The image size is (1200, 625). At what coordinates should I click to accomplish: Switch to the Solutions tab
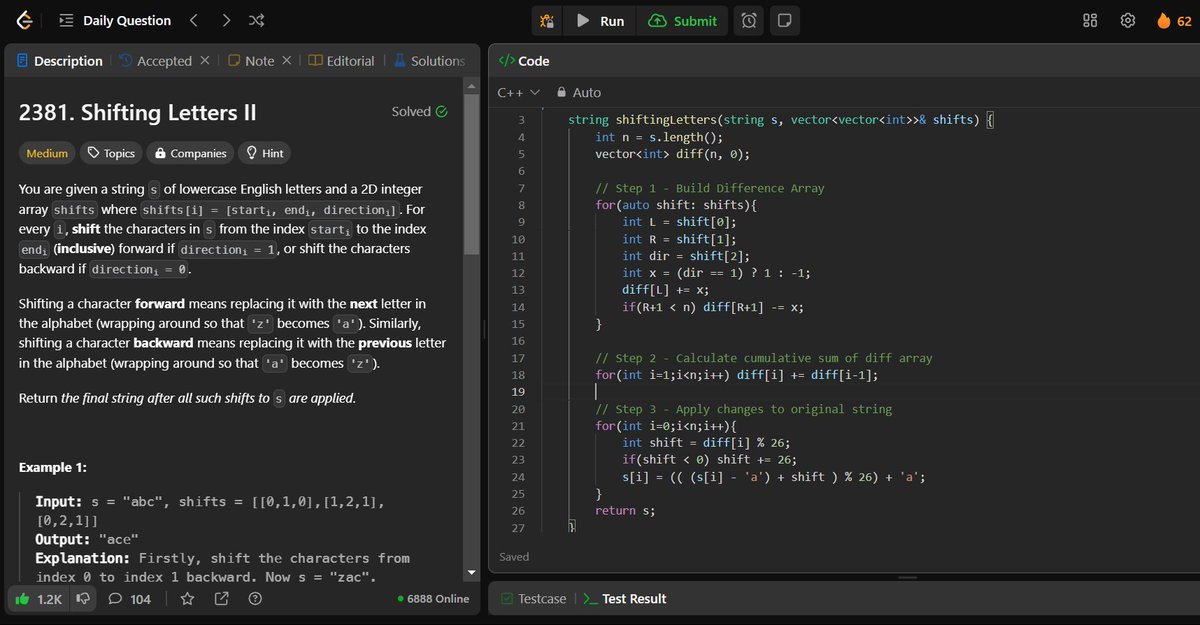click(427, 61)
